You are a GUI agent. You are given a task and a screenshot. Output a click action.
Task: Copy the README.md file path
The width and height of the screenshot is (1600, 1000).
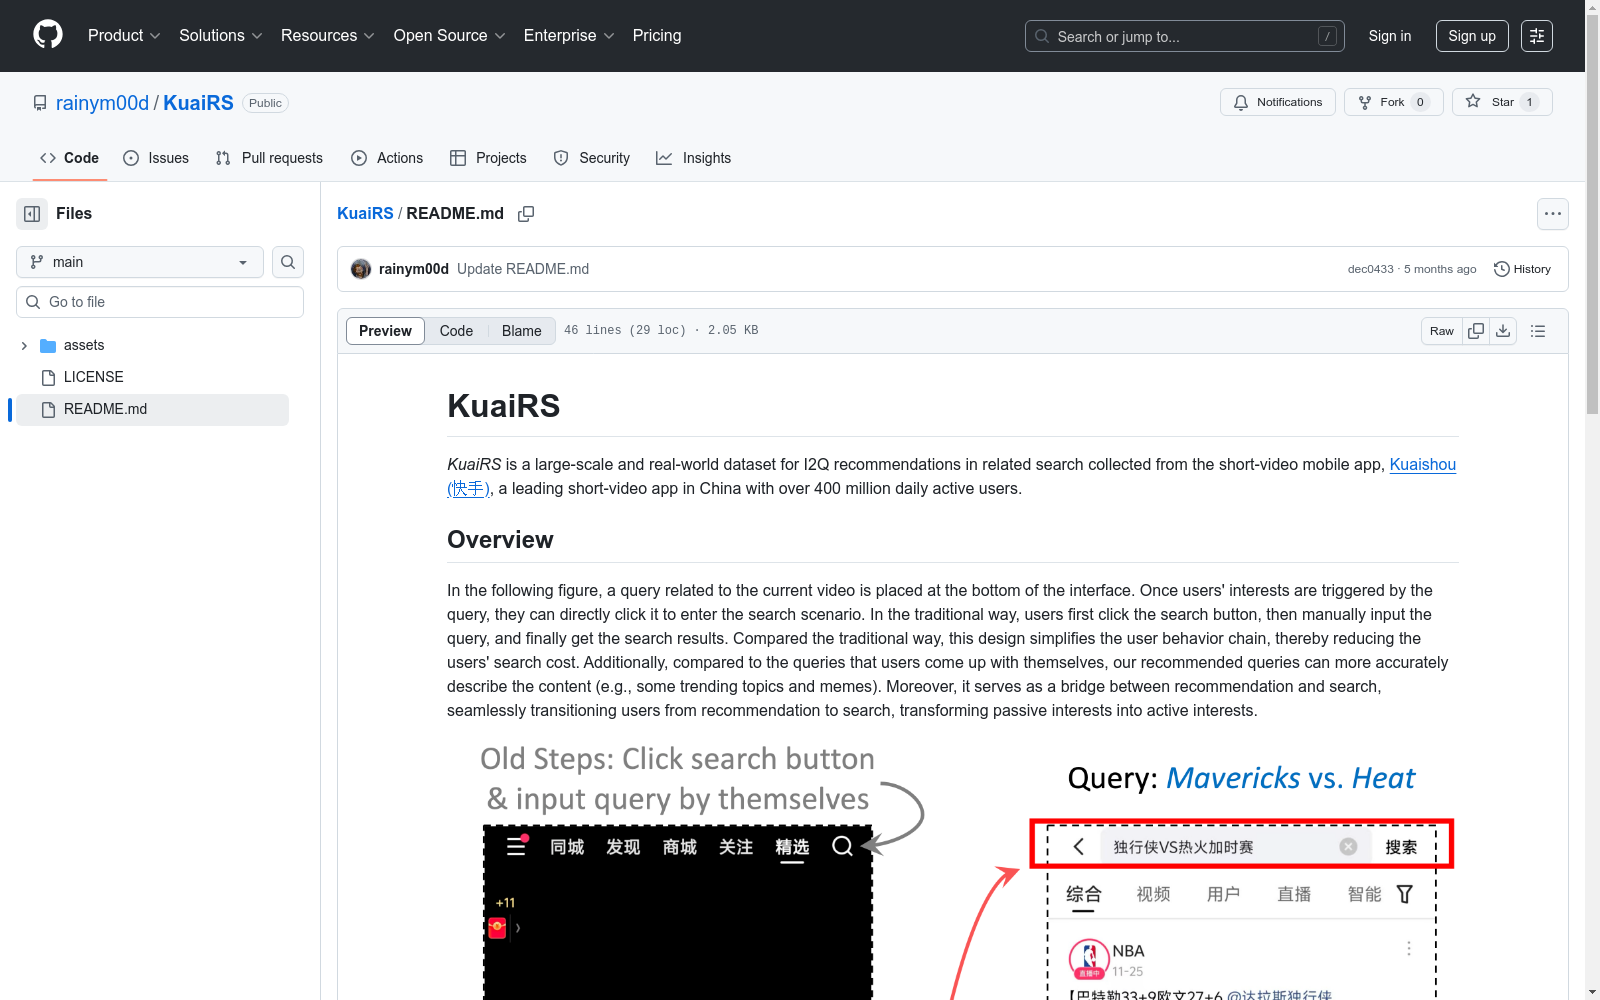tap(526, 214)
